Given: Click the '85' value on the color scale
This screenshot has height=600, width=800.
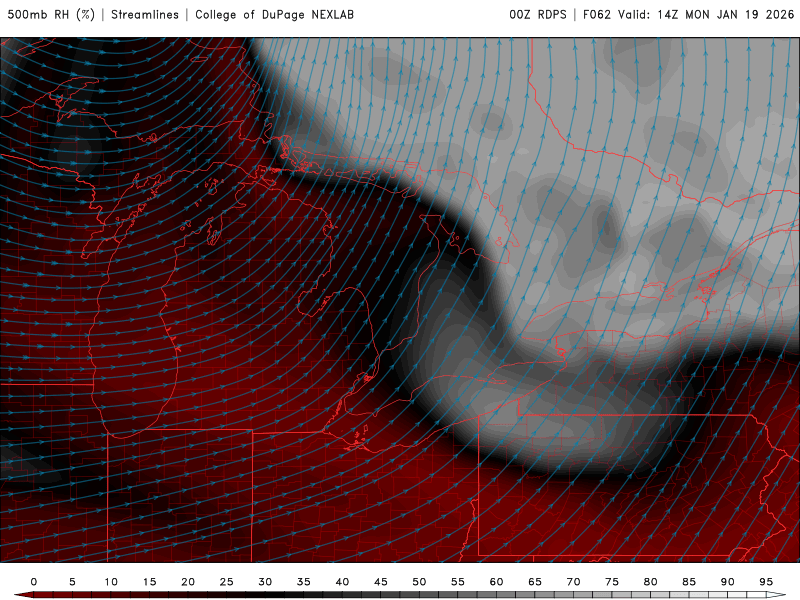Looking at the screenshot, I should point(689,582).
